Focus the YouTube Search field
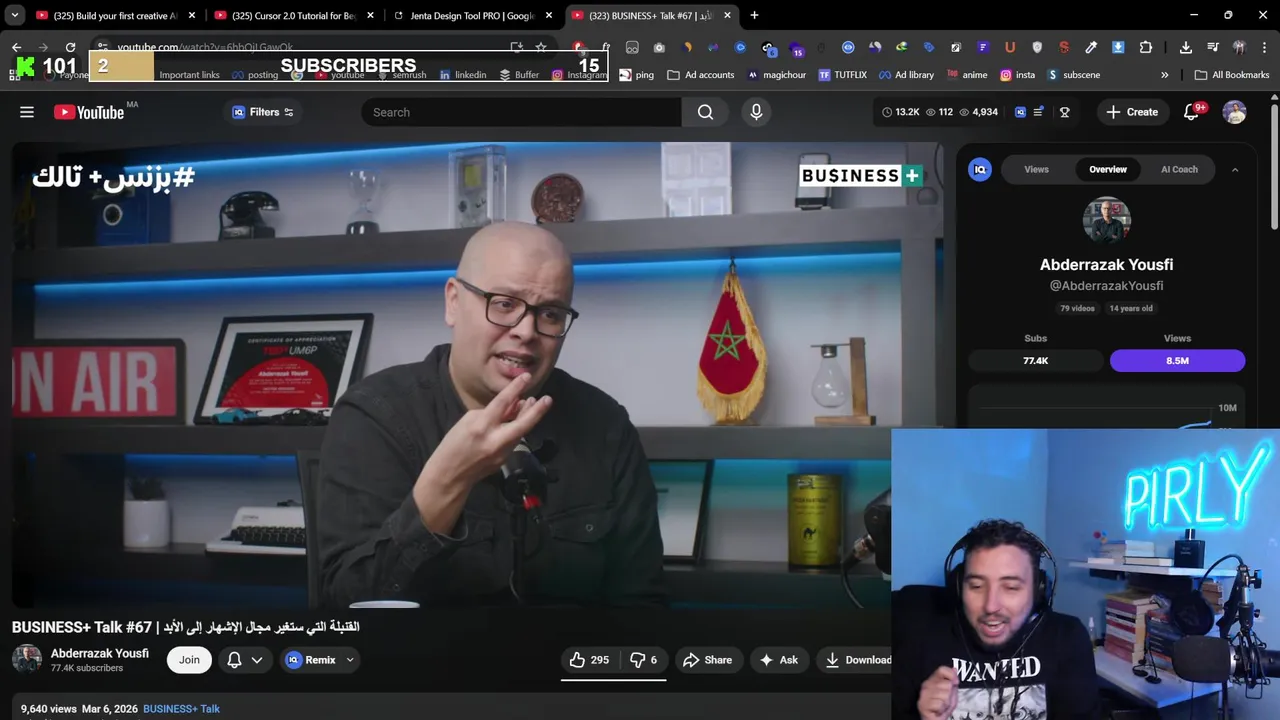The width and height of the screenshot is (1280, 720). pos(521,112)
